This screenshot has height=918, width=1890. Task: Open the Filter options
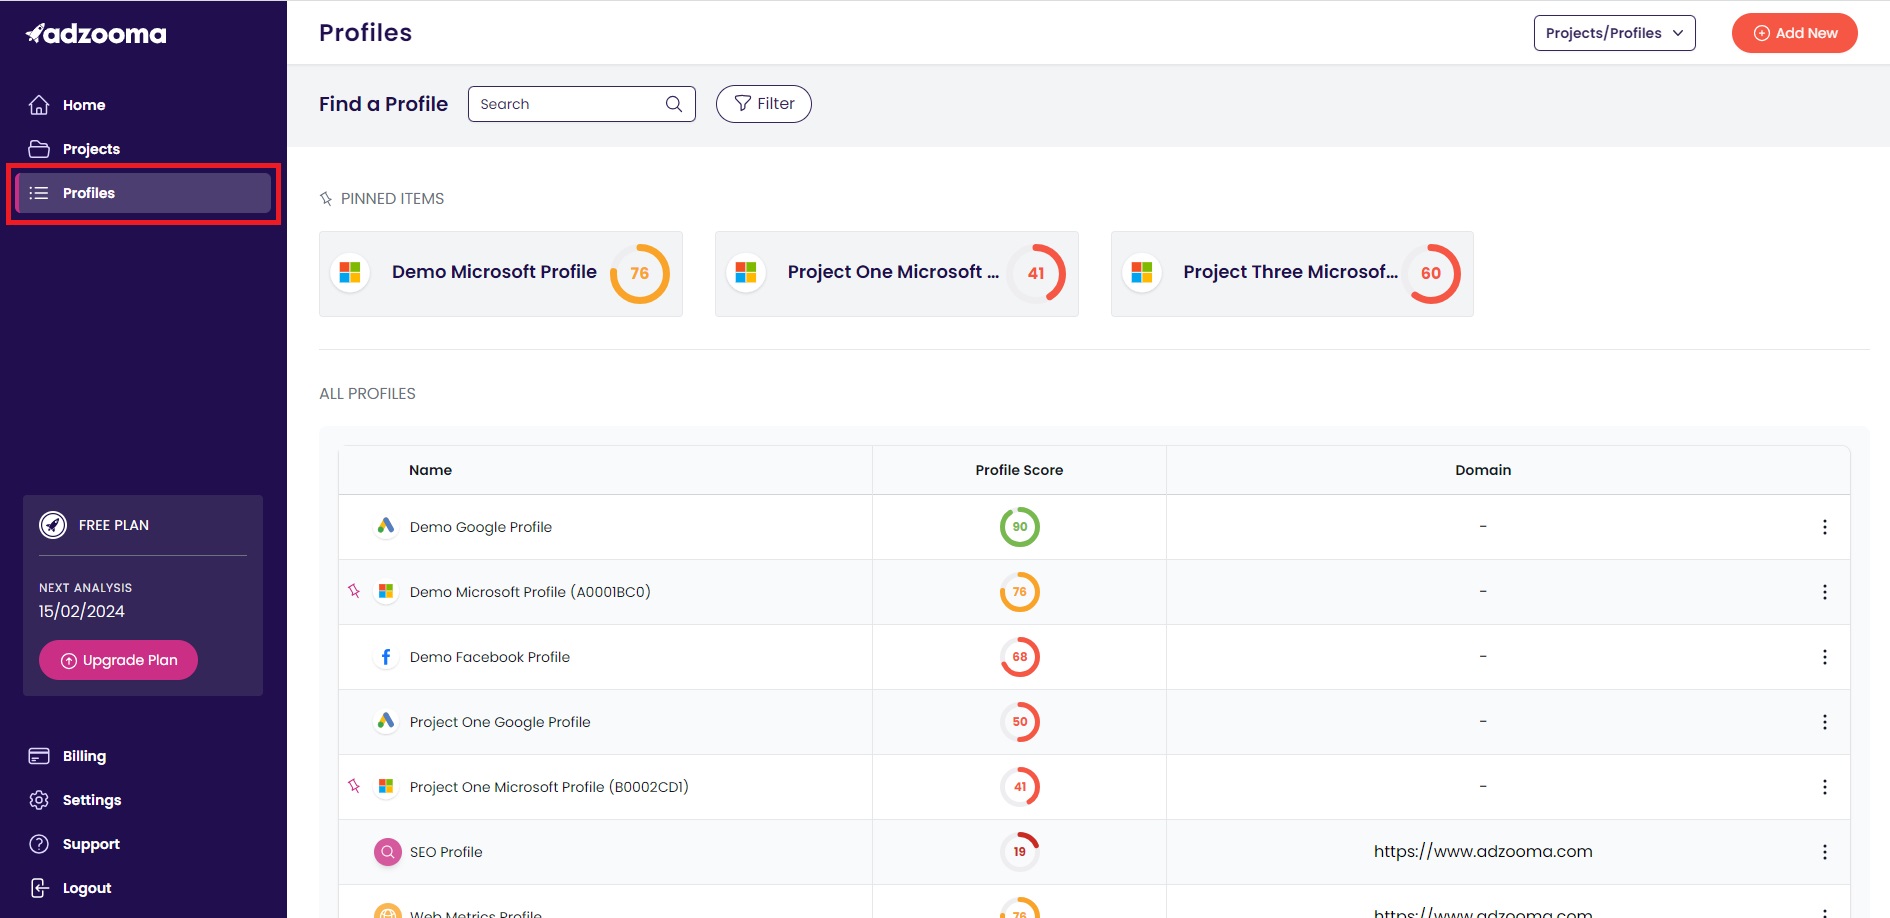coord(763,104)
